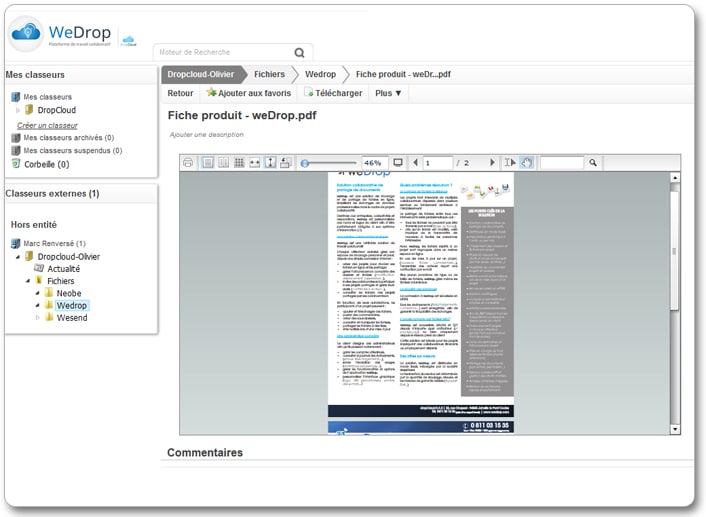The height and width of the screenshot is (517, 706).
Task: Click the page number field
Action: [x=437, y=163]
